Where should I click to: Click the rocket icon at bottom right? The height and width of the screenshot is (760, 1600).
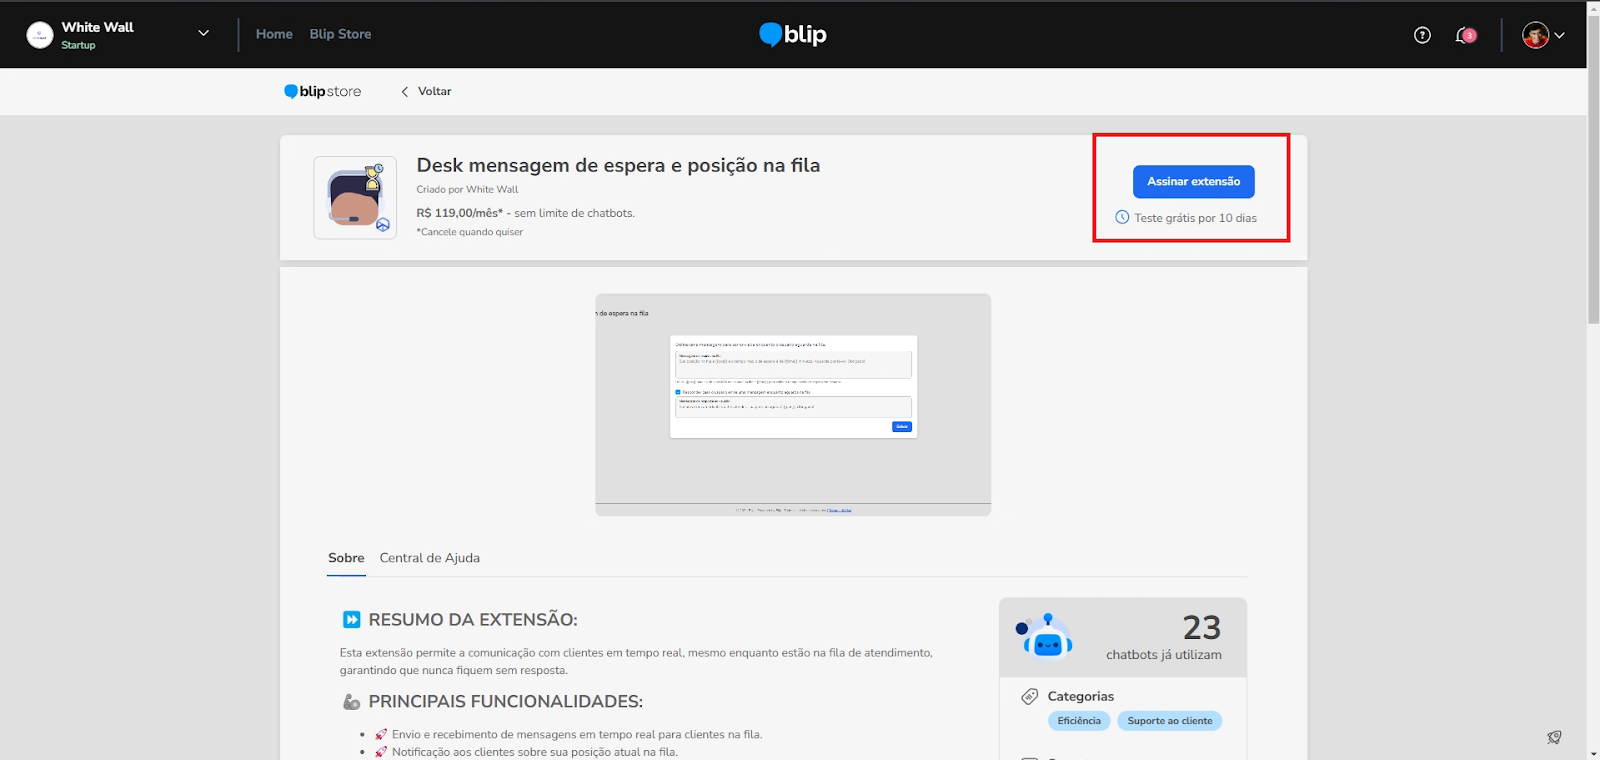coord(1554,737)
